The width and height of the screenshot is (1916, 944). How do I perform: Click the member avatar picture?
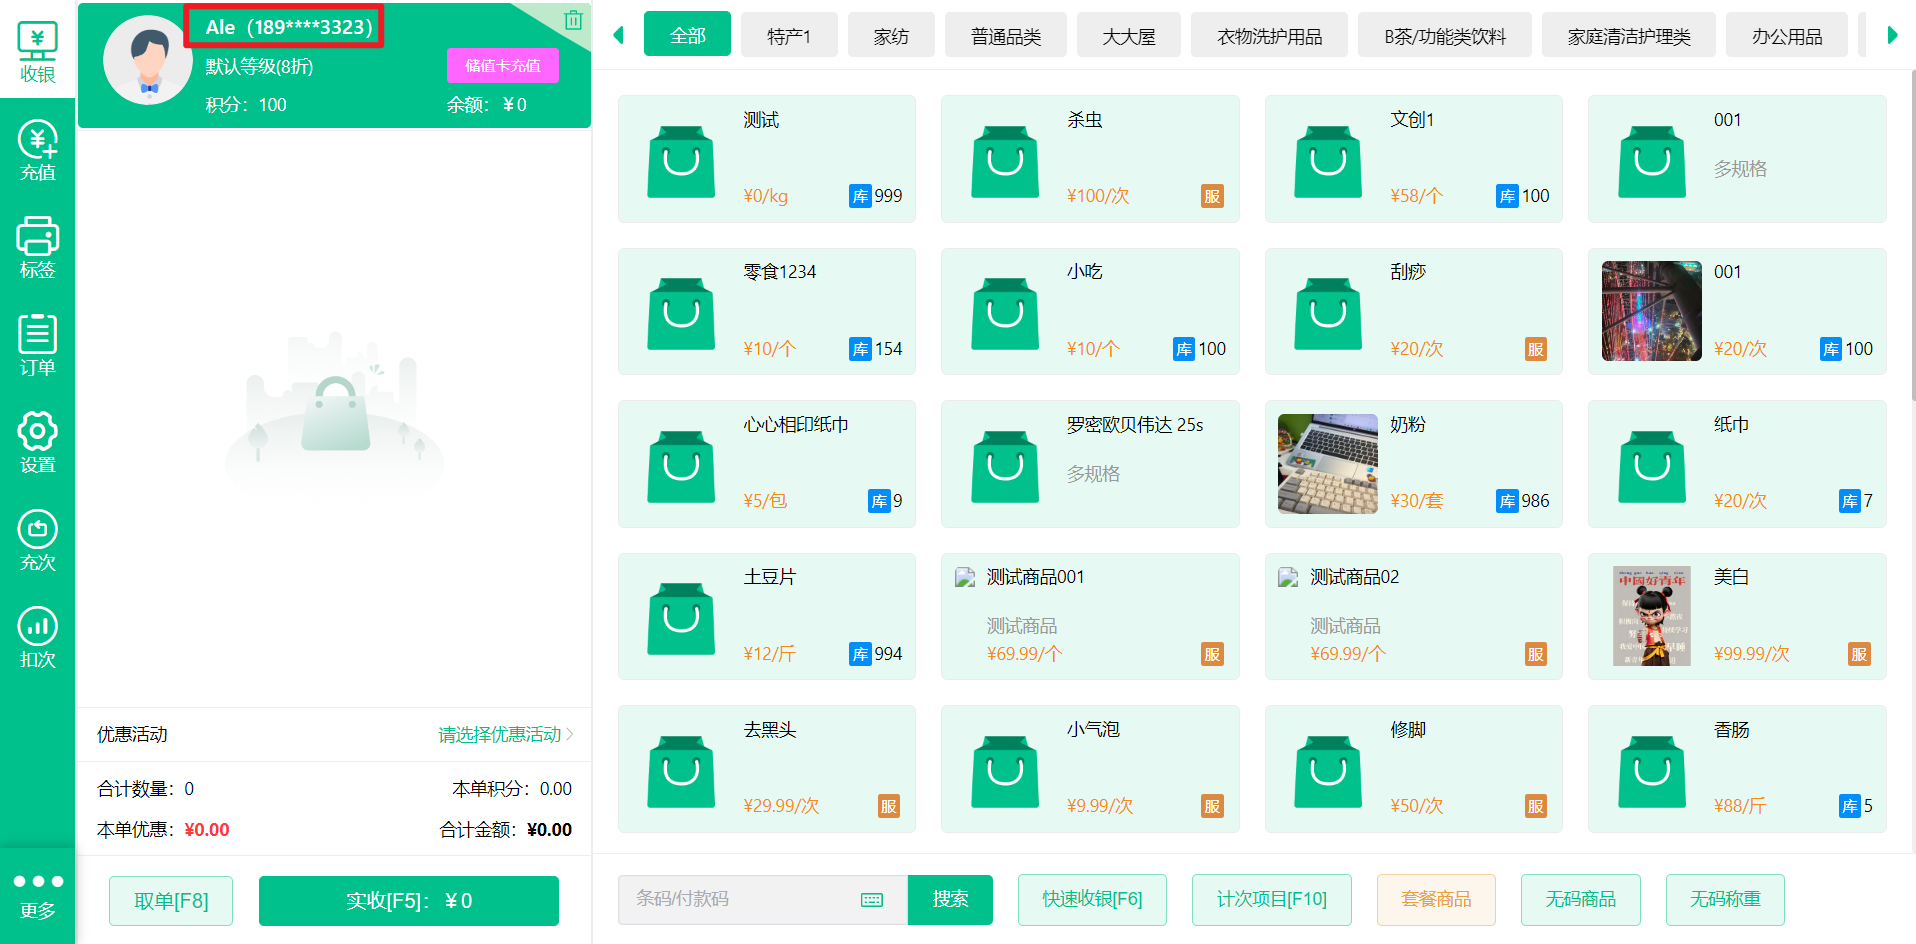[x=148, y=60]
